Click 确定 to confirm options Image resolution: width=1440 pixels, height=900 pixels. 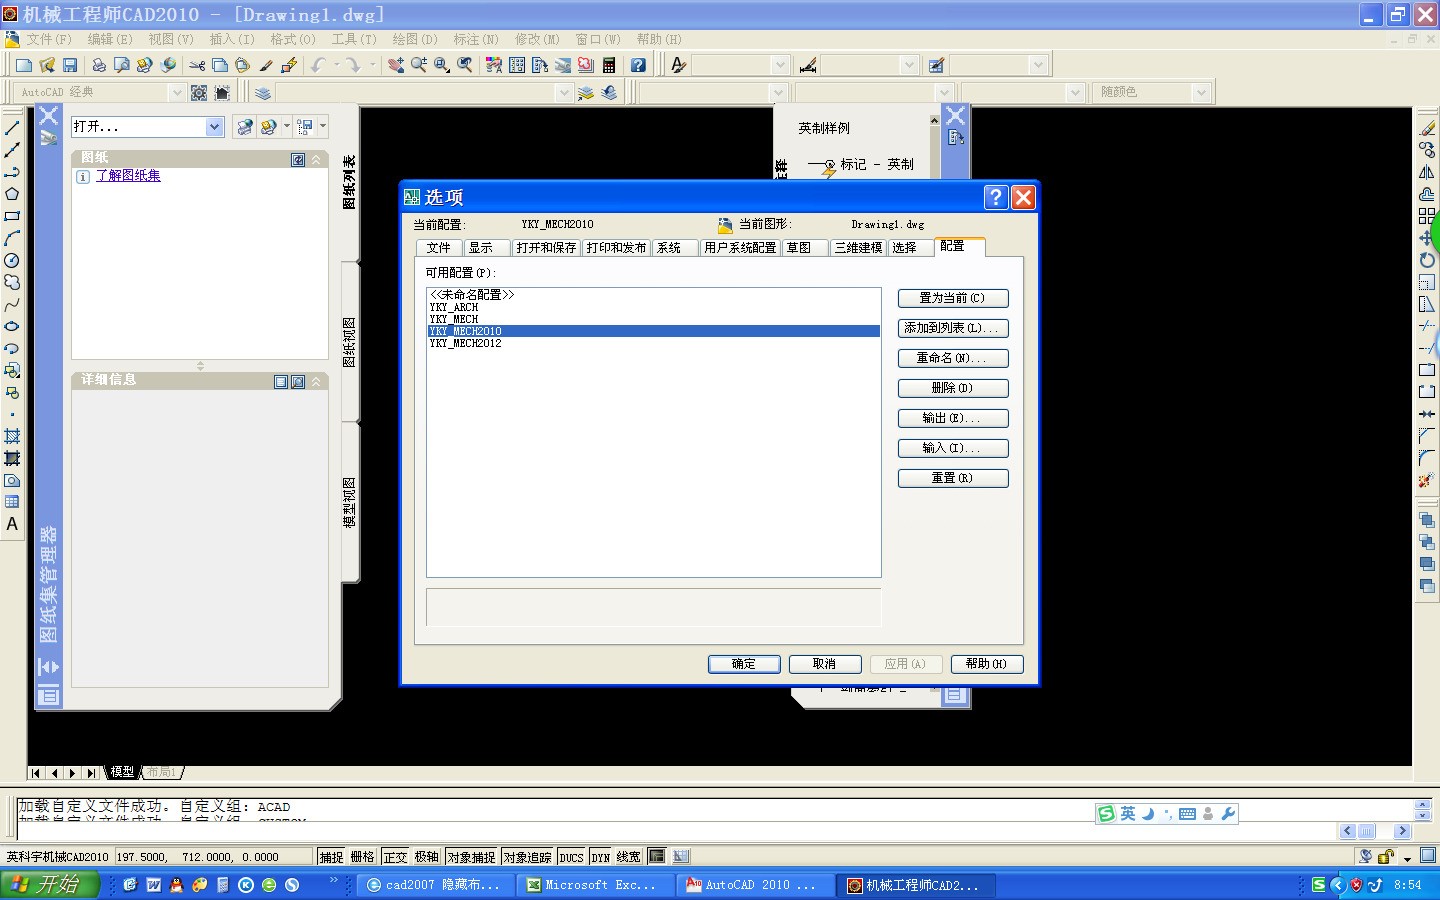point(744,664)
